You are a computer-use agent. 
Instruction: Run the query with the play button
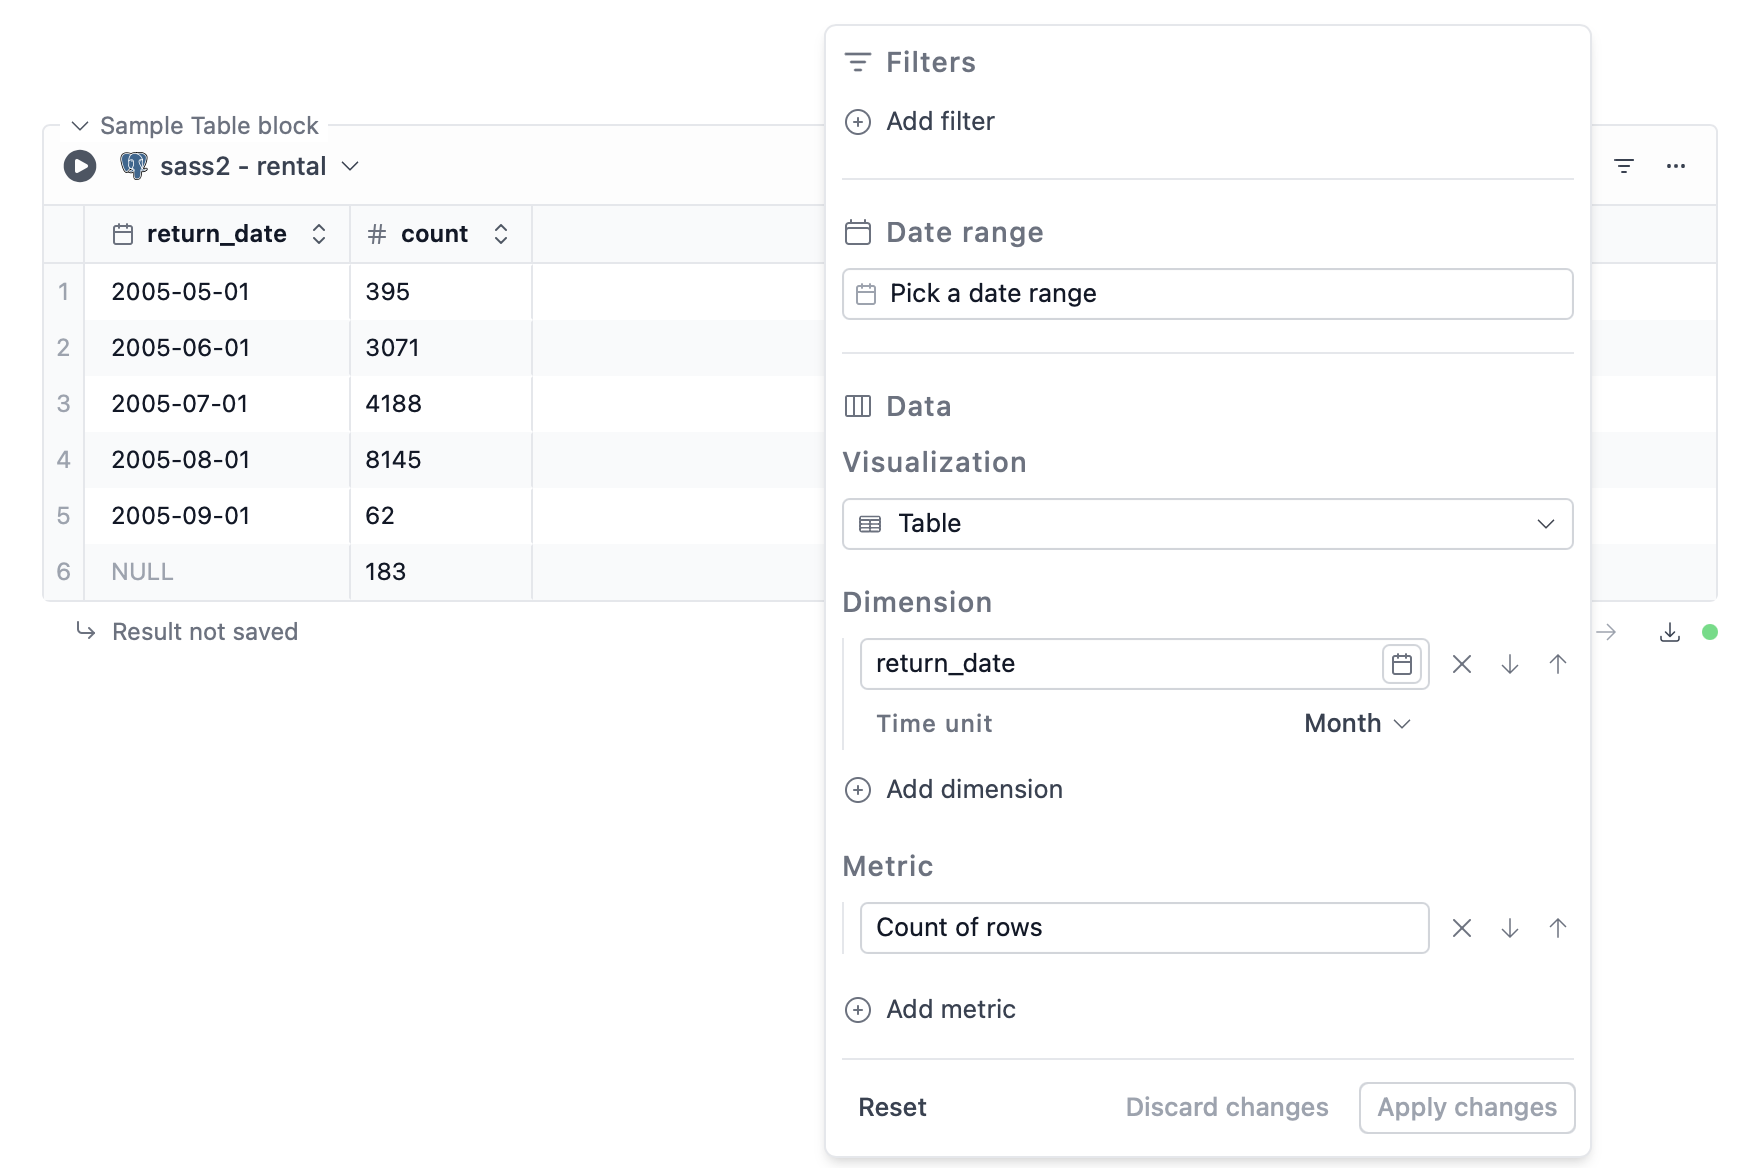(78, 165)
